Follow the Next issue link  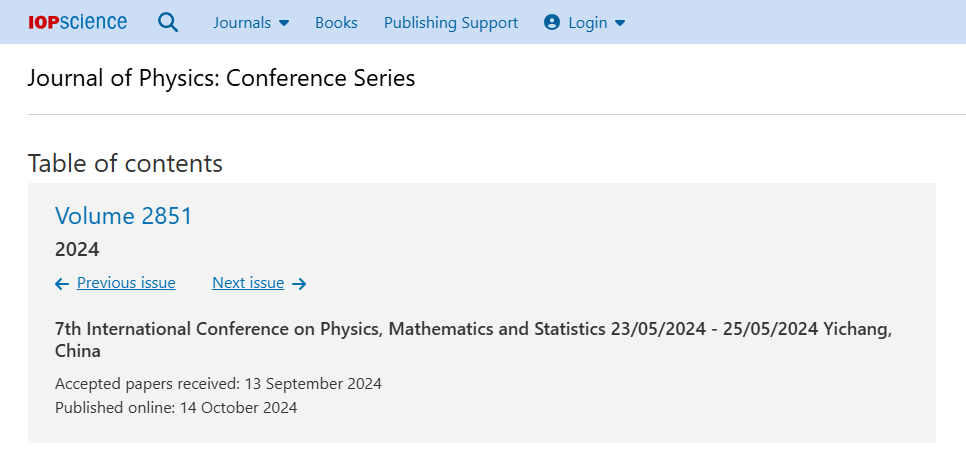tap(248, 283)
